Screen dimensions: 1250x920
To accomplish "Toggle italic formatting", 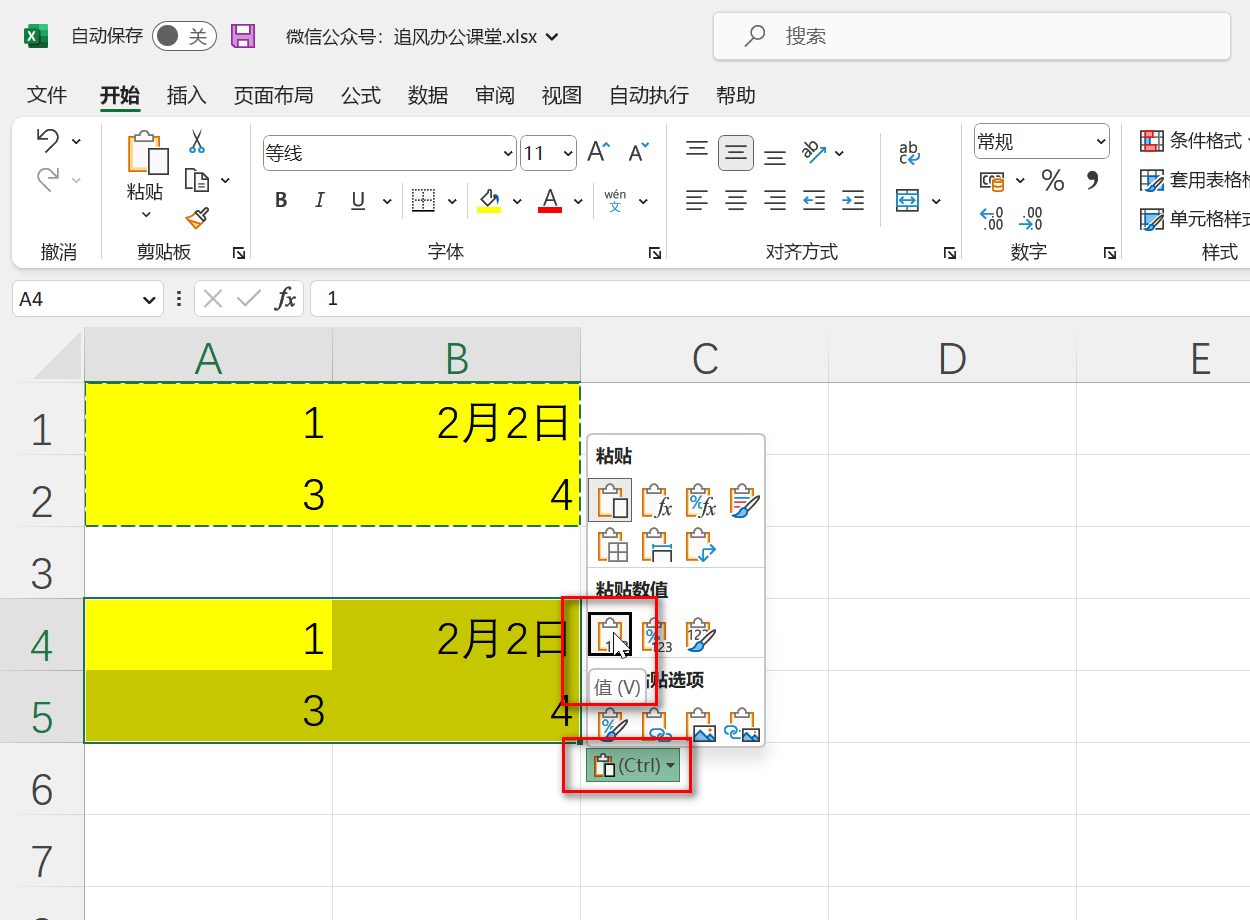I will click(319, 199).
